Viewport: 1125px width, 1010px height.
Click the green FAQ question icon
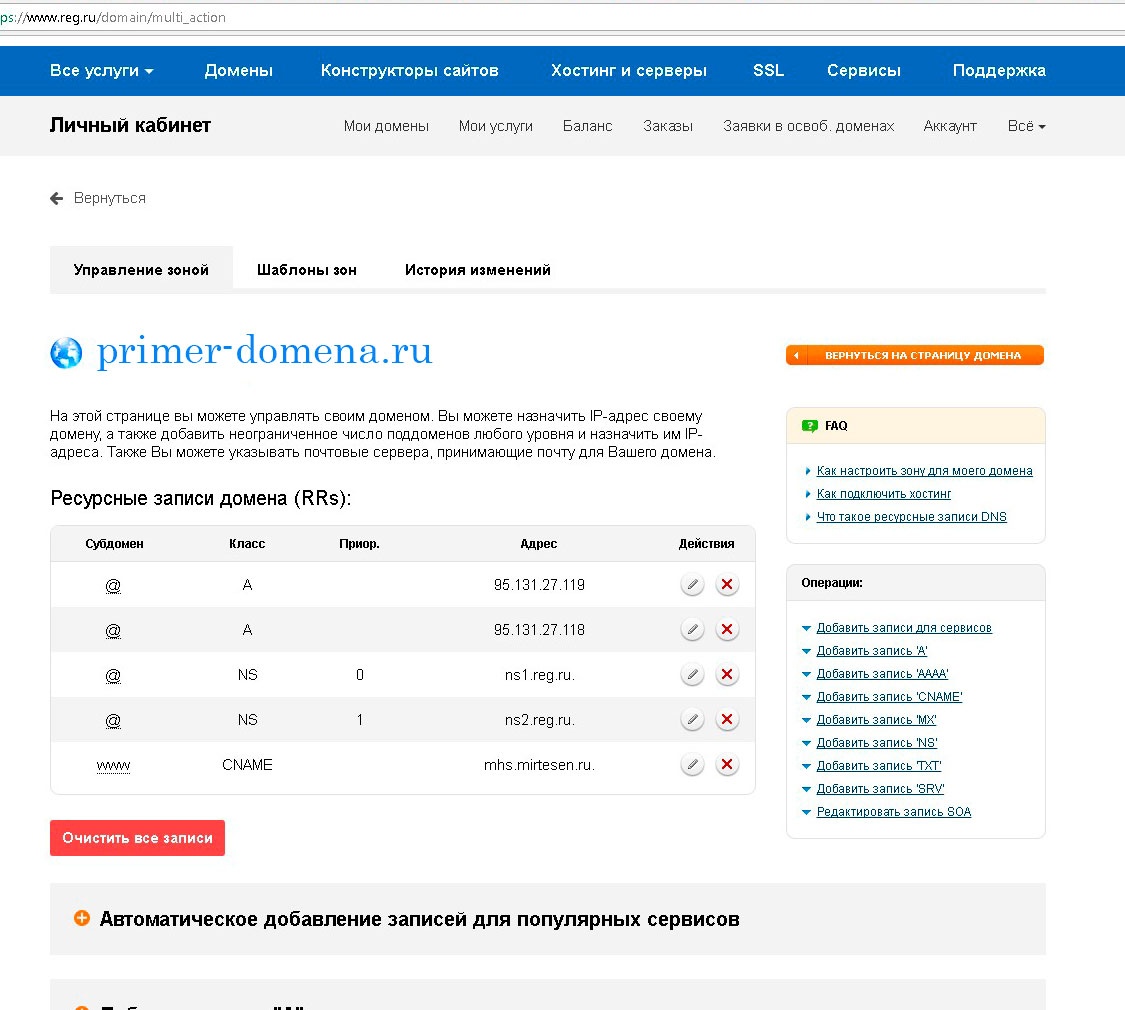coord(809,426)
